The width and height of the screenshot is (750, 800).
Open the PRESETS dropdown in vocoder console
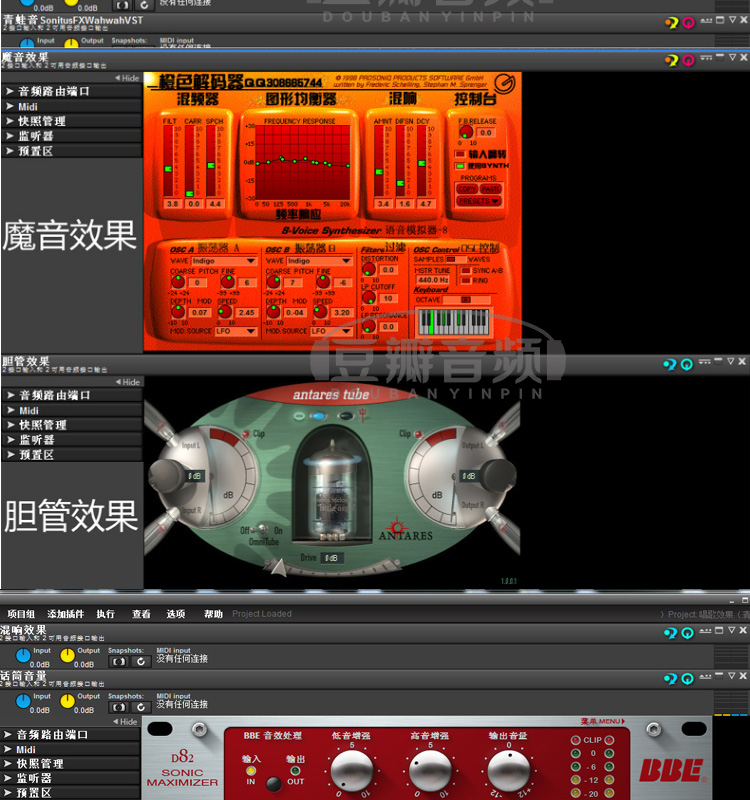(x=479, y=201)
